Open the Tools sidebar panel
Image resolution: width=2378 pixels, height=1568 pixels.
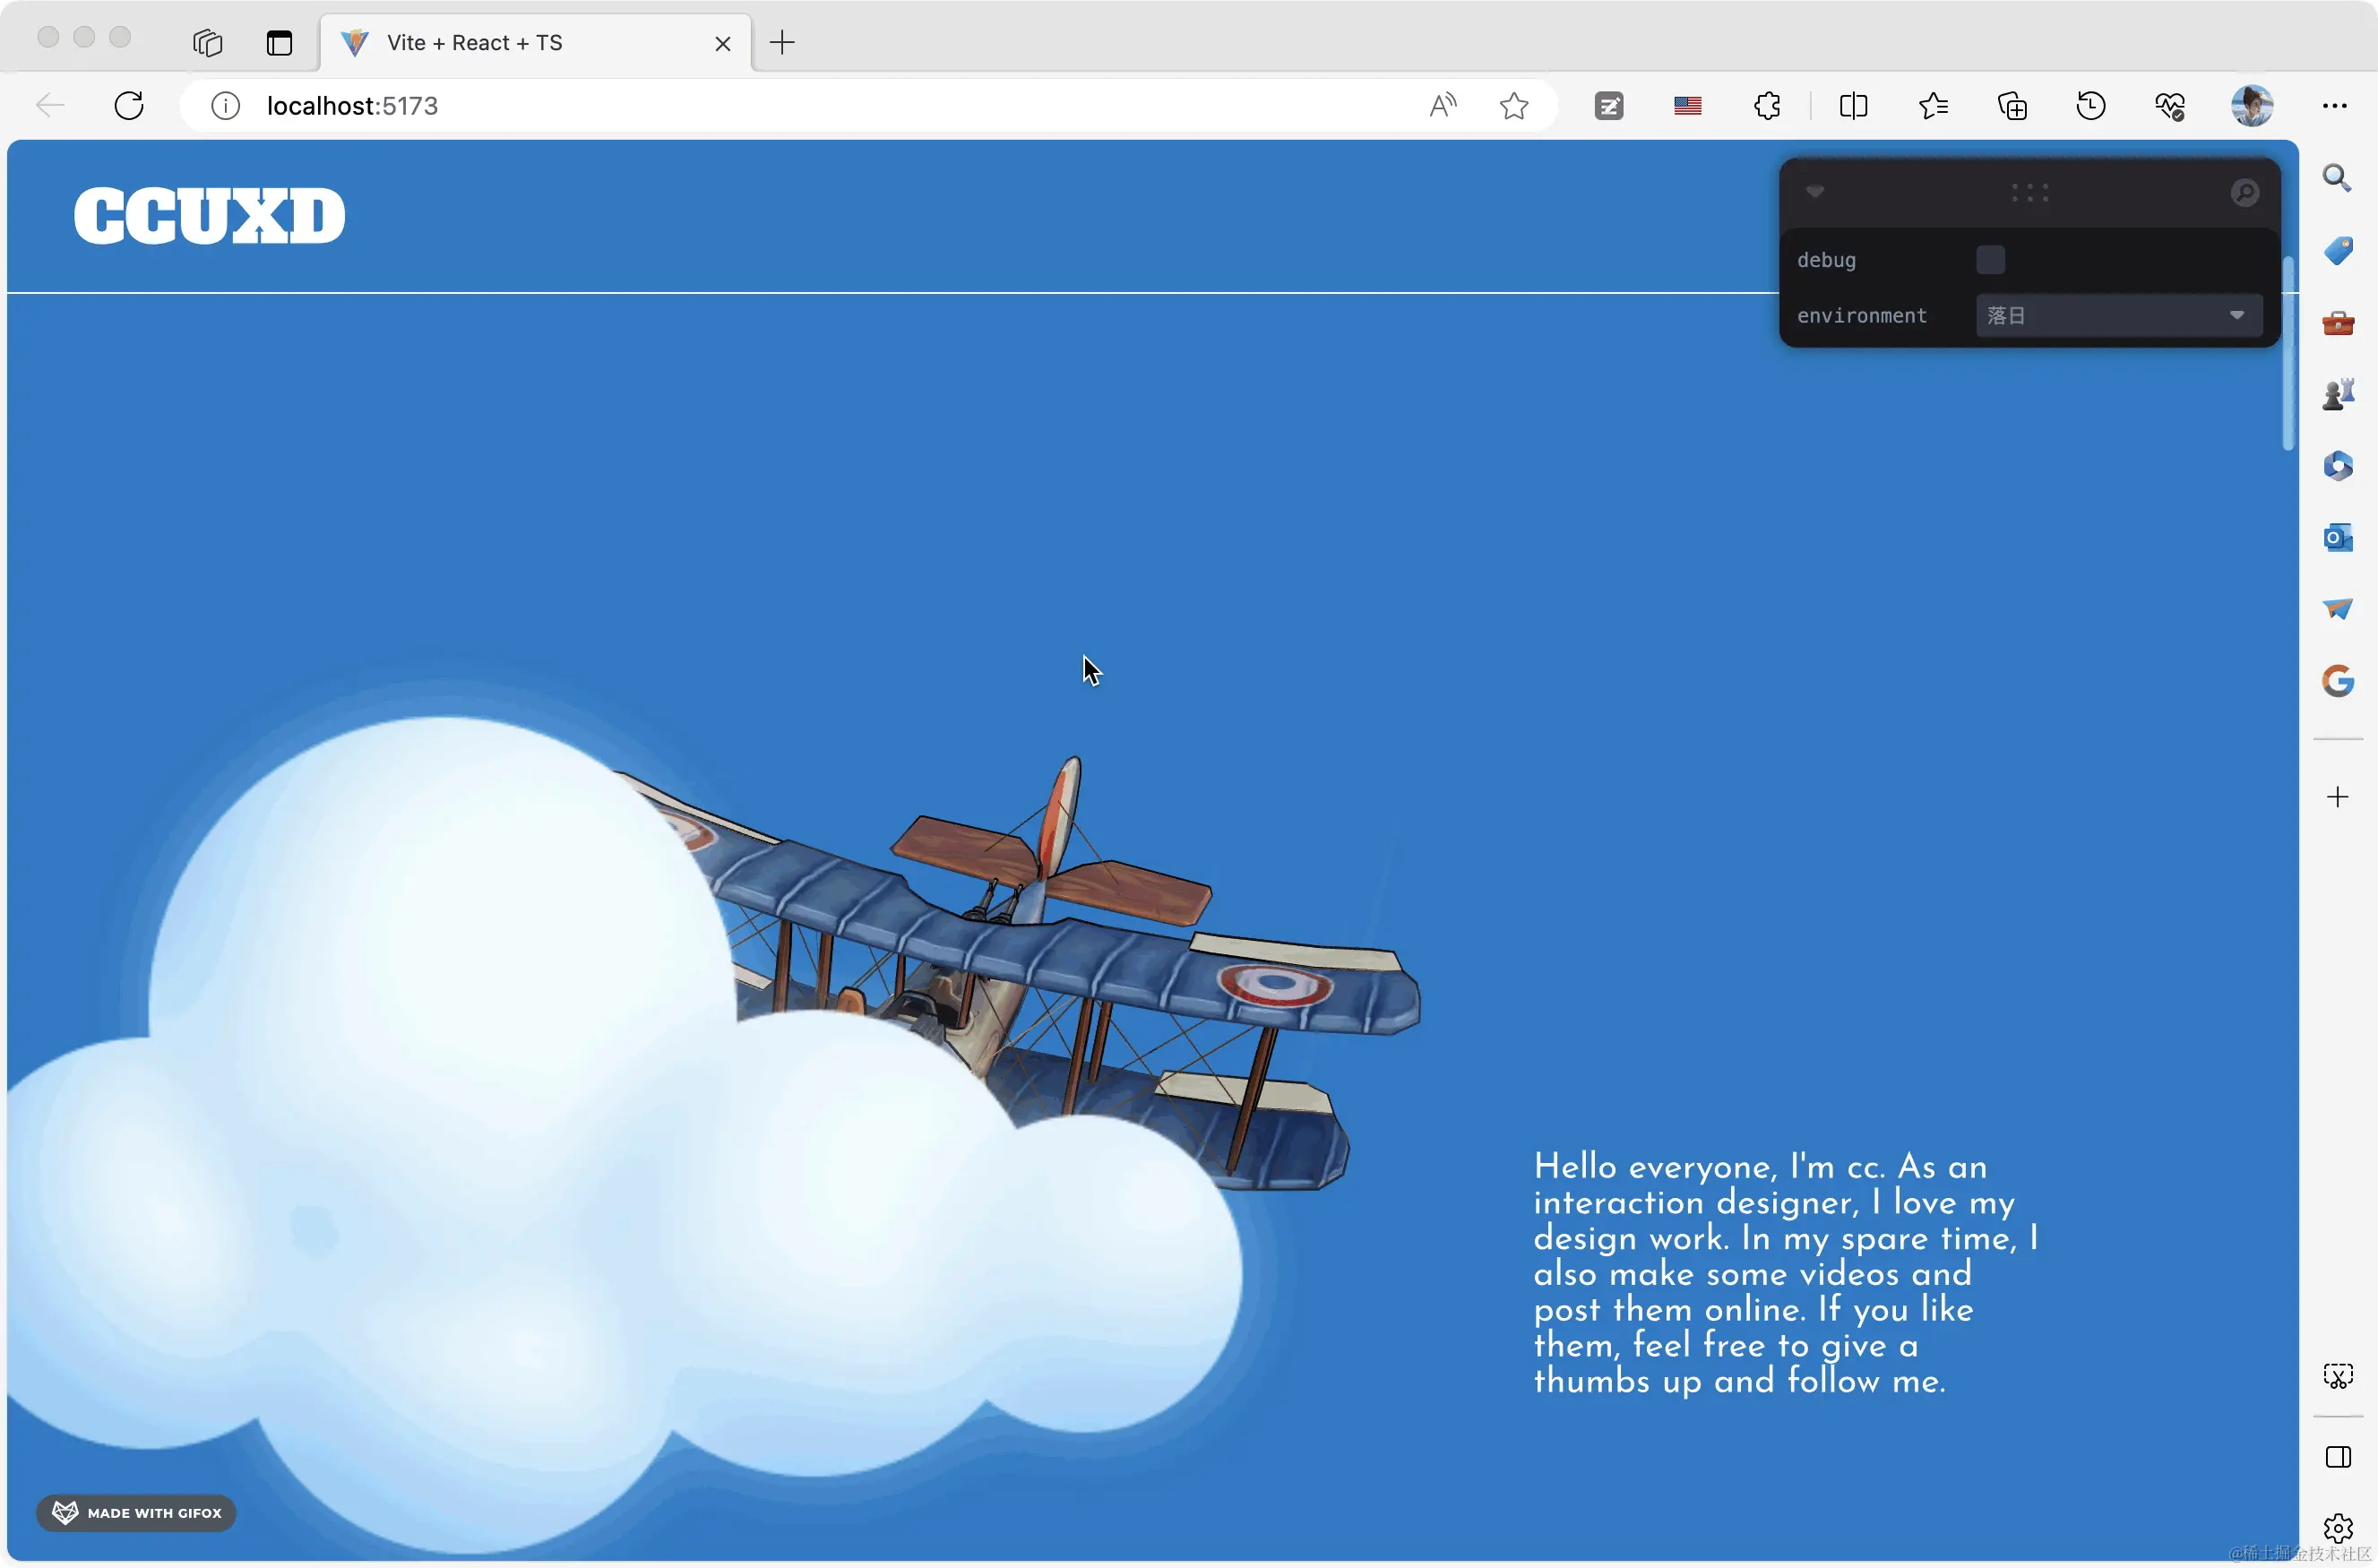pos(2339,323)
